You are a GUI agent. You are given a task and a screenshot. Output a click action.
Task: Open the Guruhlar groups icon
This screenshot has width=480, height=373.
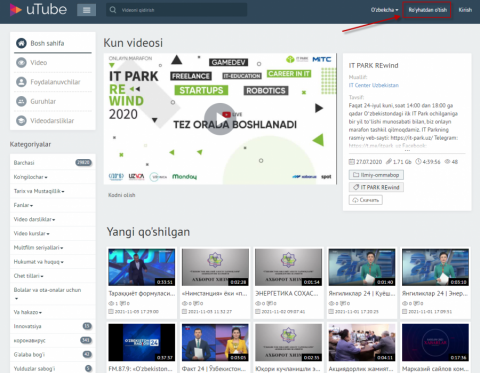(x=21, y=101)
